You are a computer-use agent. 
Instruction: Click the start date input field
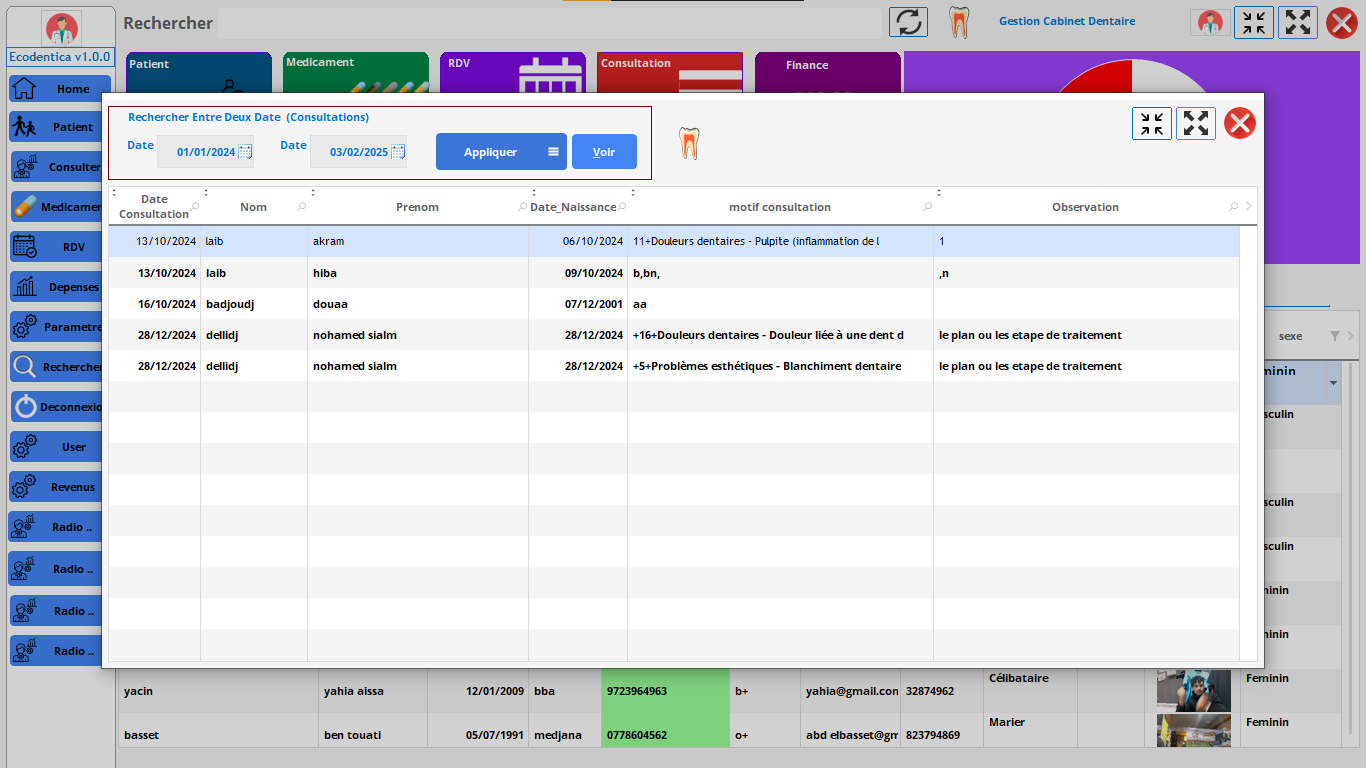[x=205, y=152]
